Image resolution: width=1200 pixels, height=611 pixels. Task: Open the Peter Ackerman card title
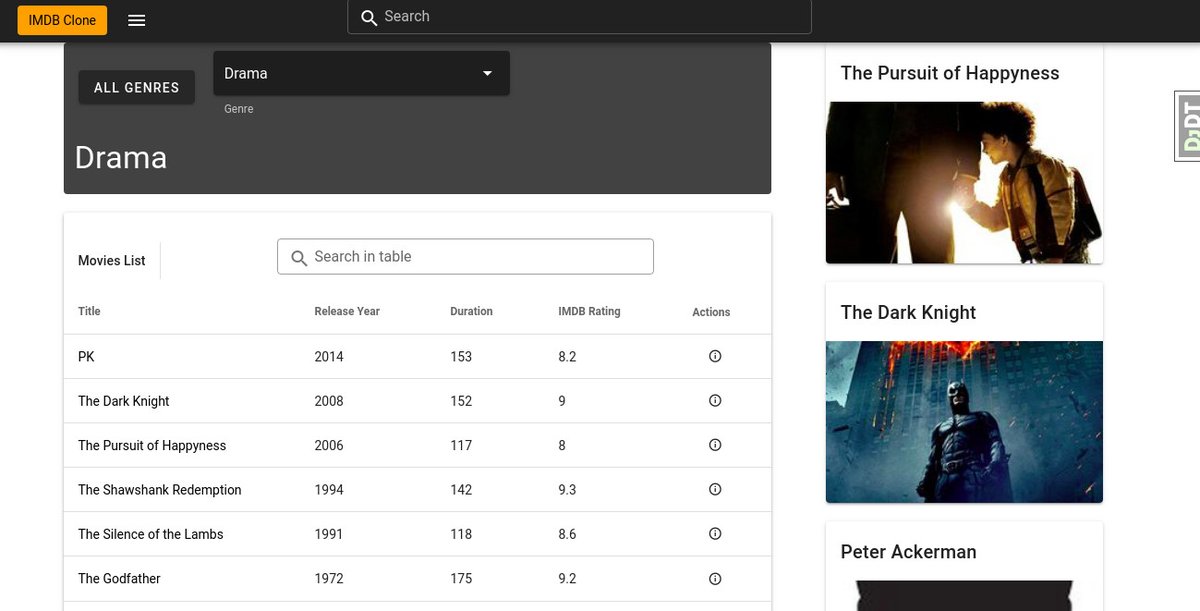908,551
